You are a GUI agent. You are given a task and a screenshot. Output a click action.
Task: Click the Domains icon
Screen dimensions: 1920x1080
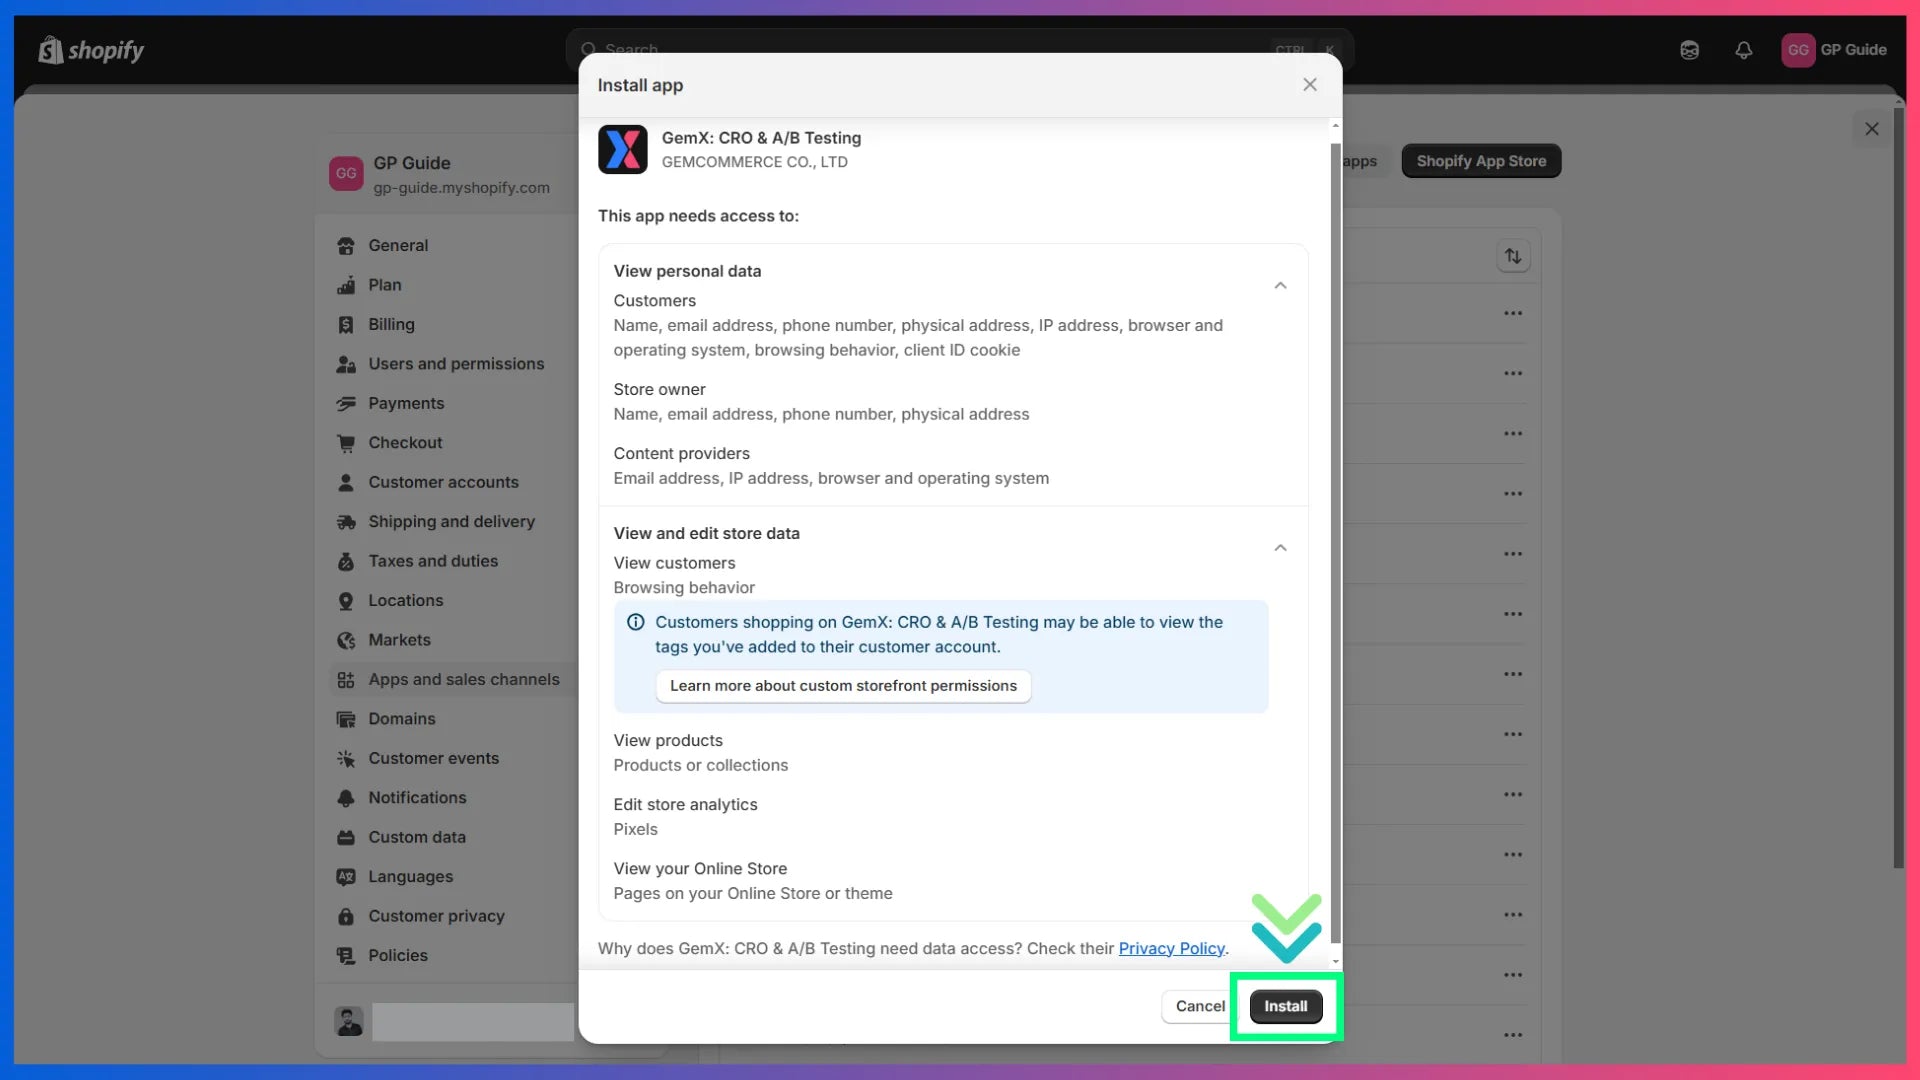pos(346,719)
